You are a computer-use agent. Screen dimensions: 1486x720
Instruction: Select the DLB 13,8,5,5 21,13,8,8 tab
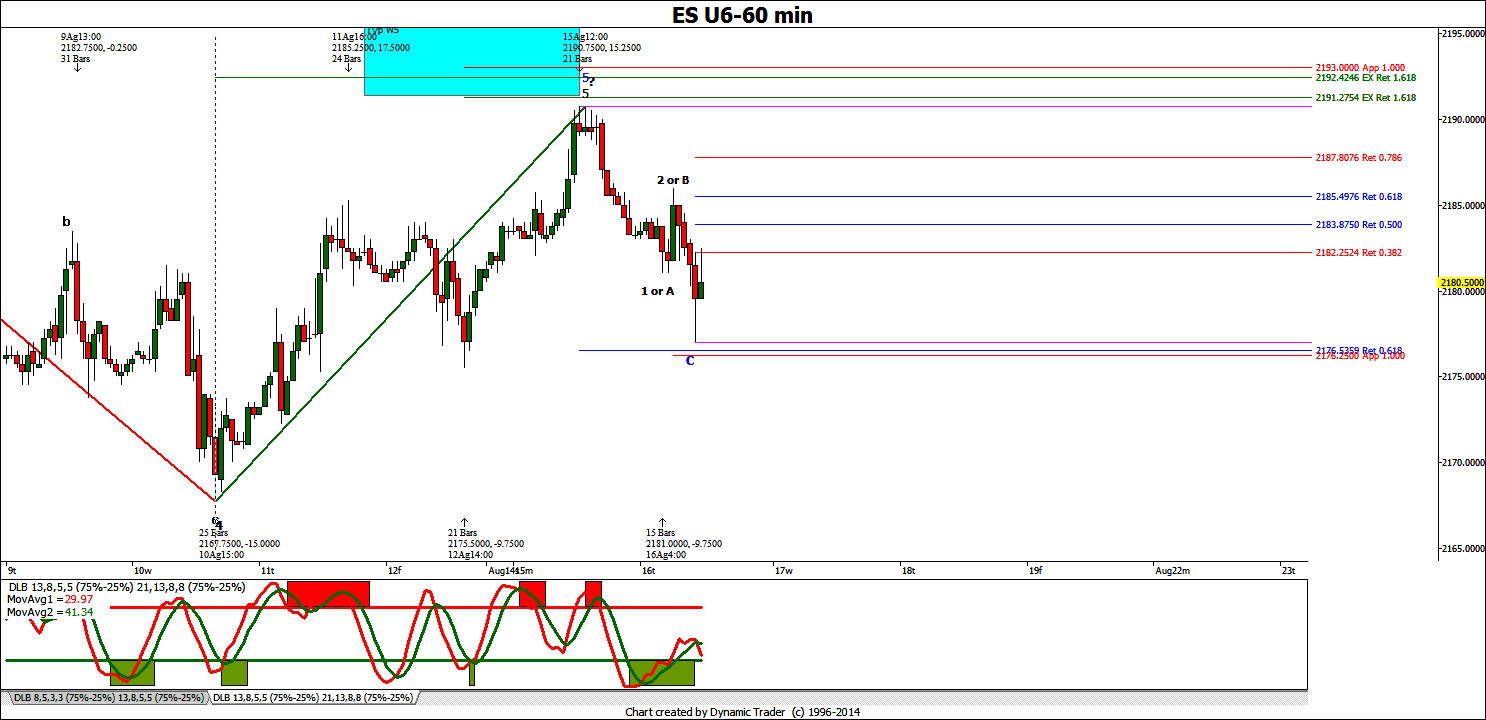coord(311,697)
